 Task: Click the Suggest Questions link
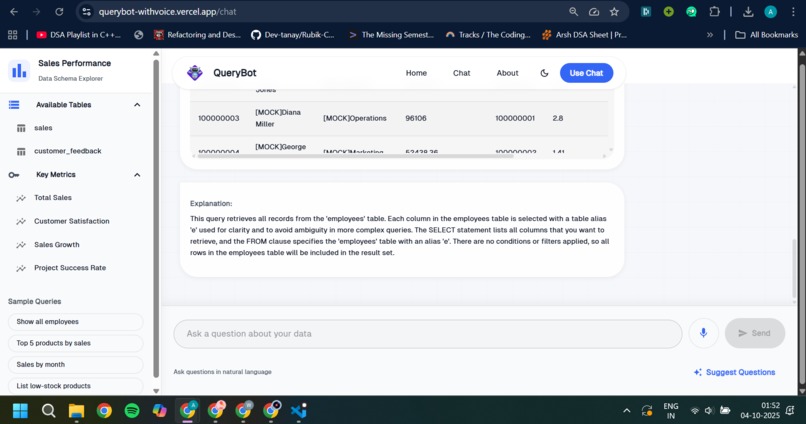coord(734,372)
